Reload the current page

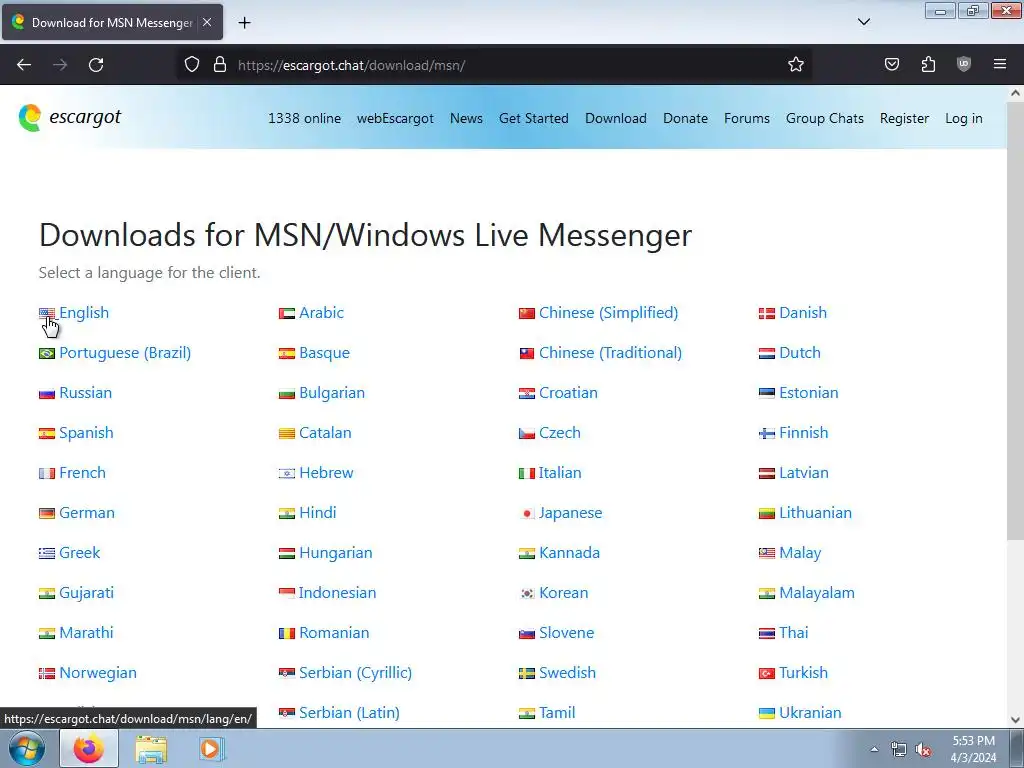[x=96, y=65]
